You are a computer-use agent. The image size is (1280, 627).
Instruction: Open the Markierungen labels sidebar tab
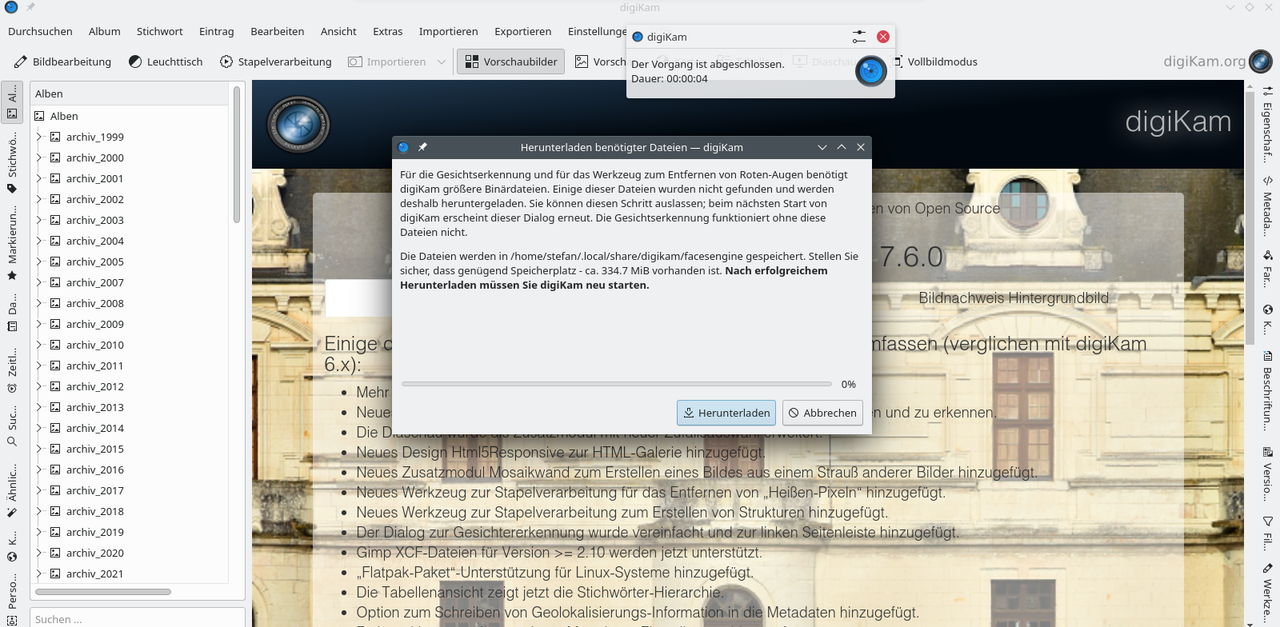(x=12, y=244)
